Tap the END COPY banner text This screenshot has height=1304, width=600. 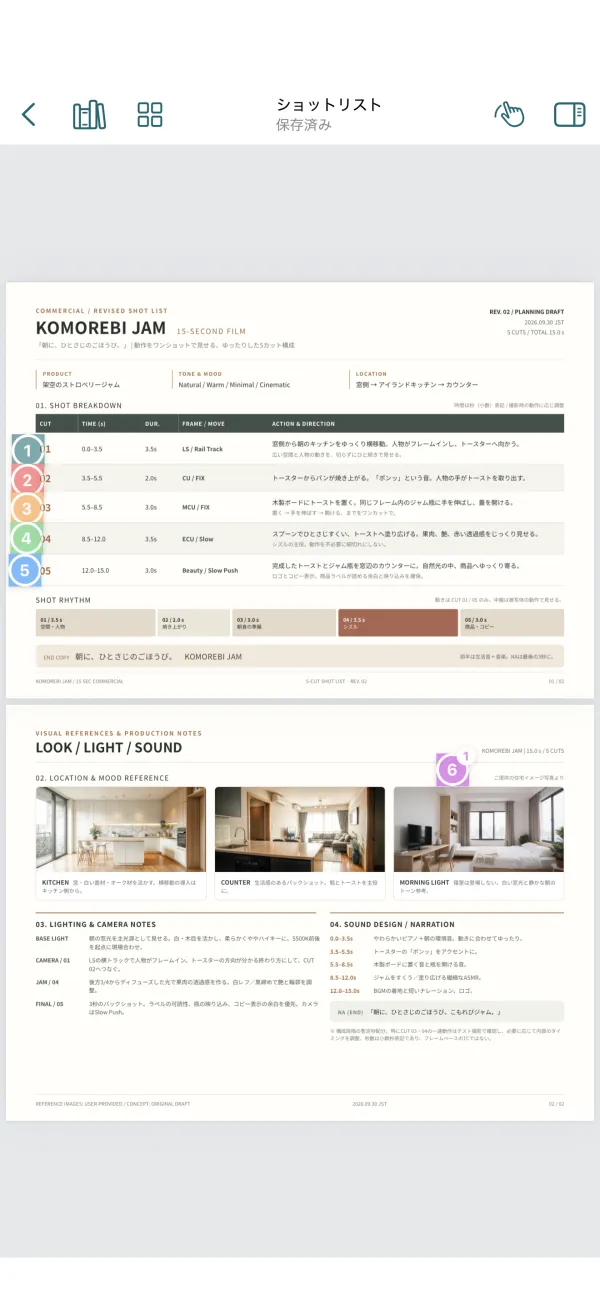143,657
